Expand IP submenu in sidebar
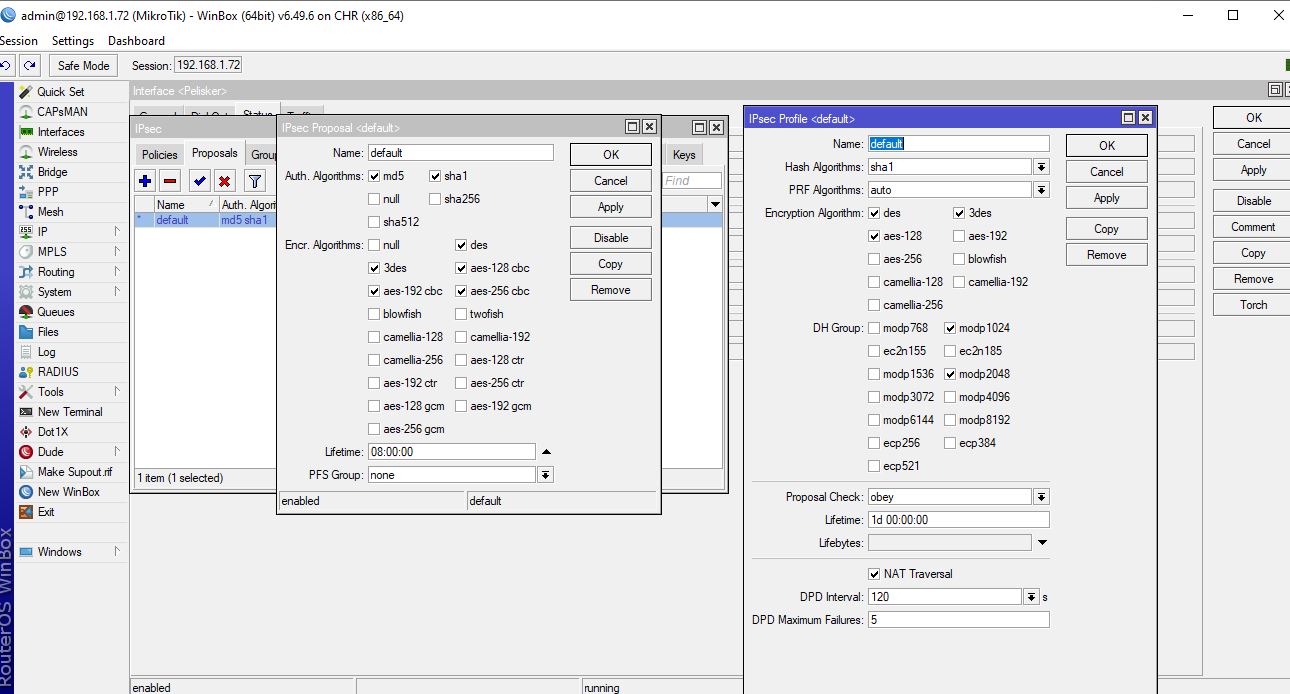The image size is (1290, 694). coord(117,232)
